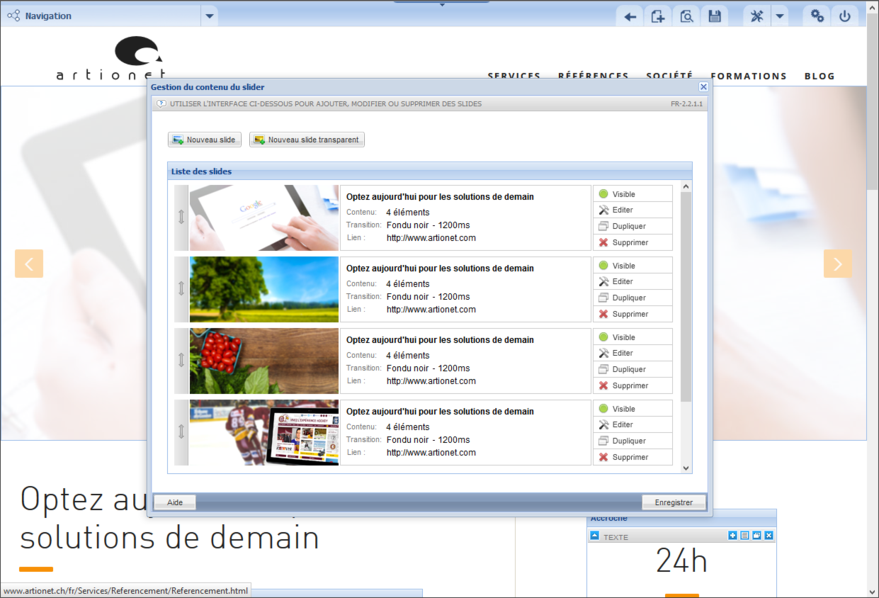
Task: Open the page preview magnifier icon
Action: pyautogui.click(x=686, y=16)
